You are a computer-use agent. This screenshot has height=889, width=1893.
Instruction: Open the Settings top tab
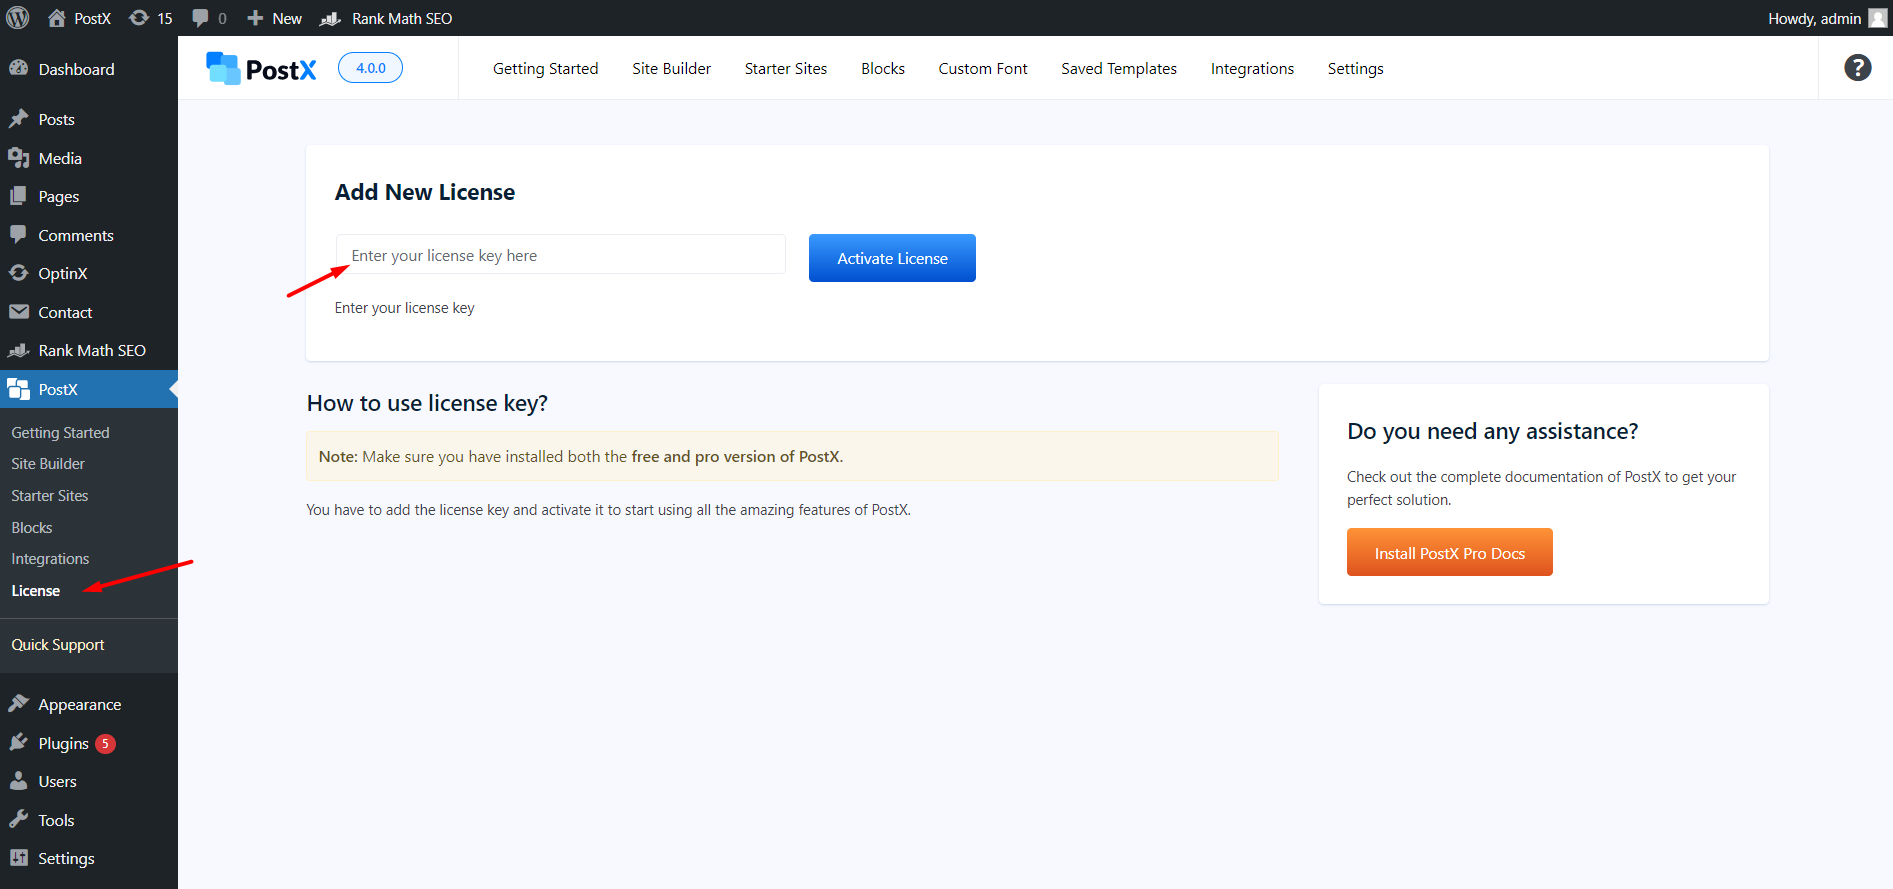coord(1355,68)
